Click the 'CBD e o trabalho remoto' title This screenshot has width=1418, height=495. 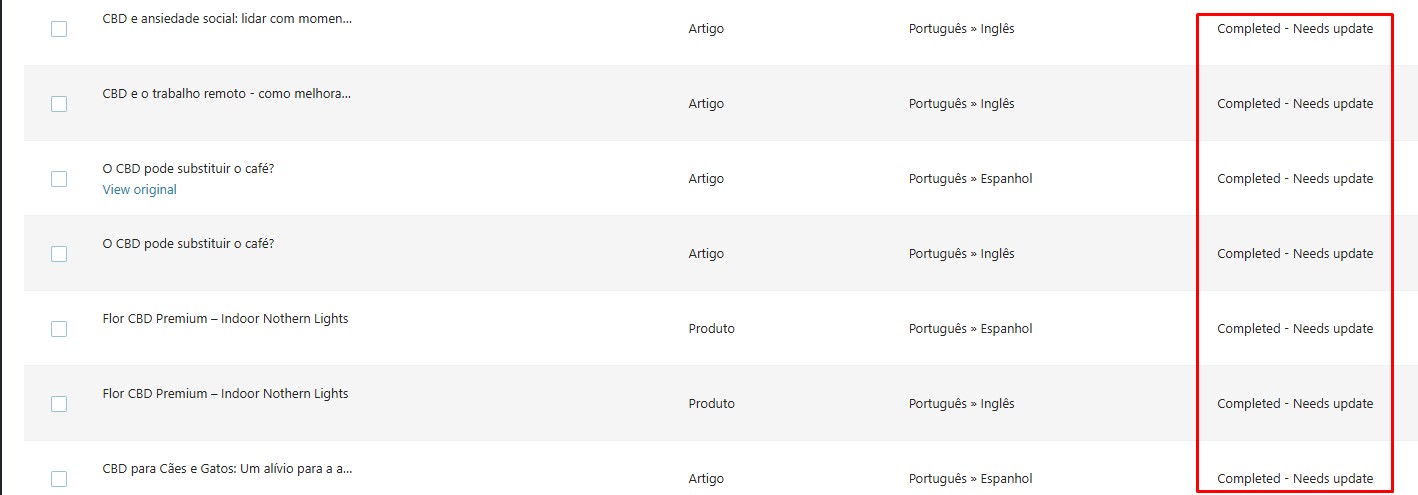226,94
